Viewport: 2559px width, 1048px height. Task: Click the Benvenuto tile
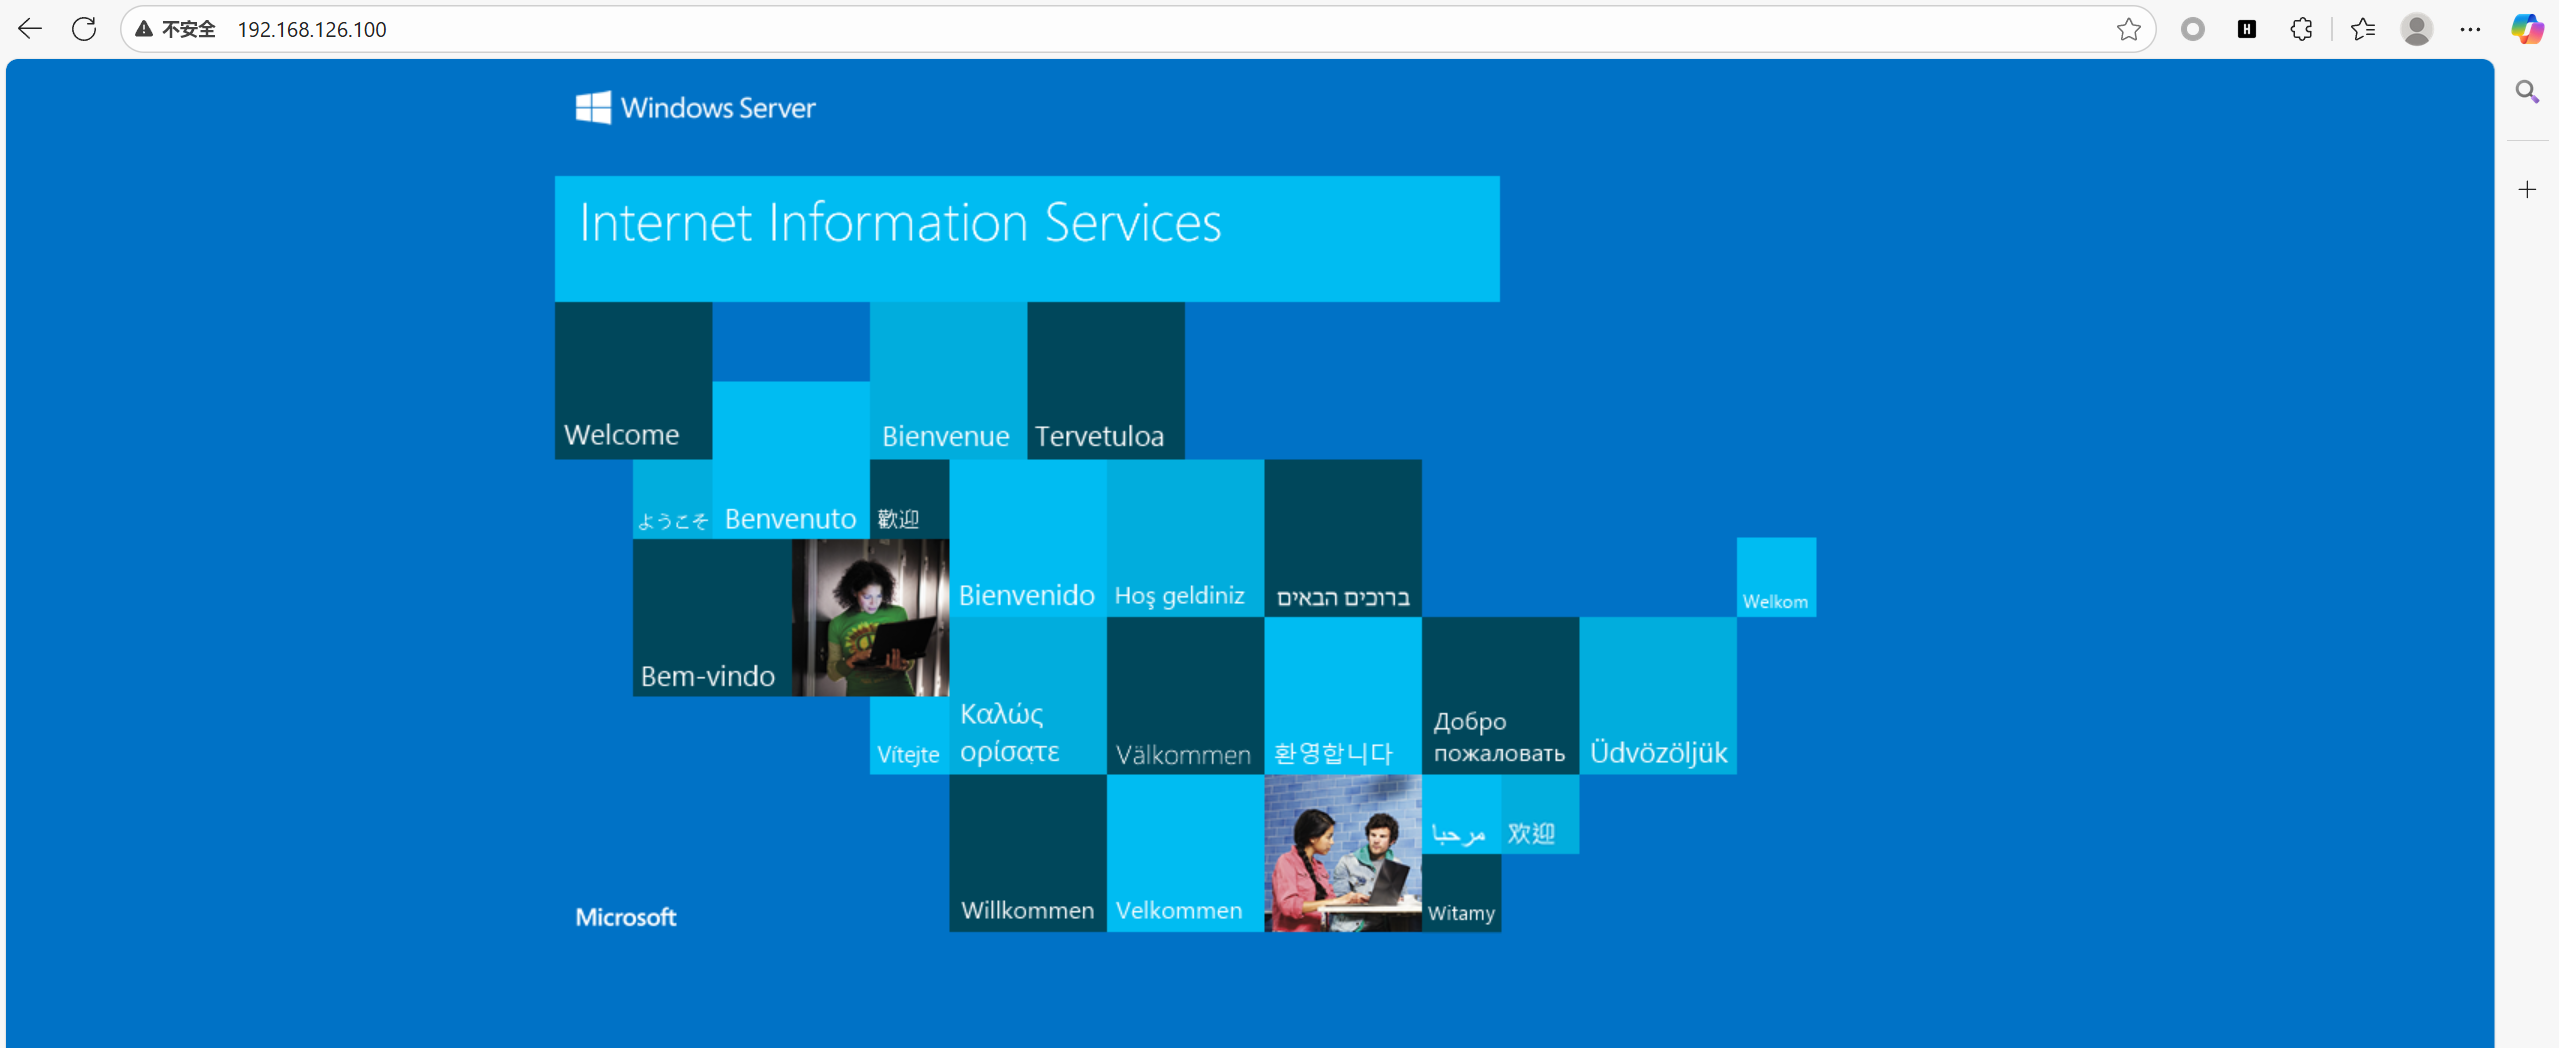[791, 460]
